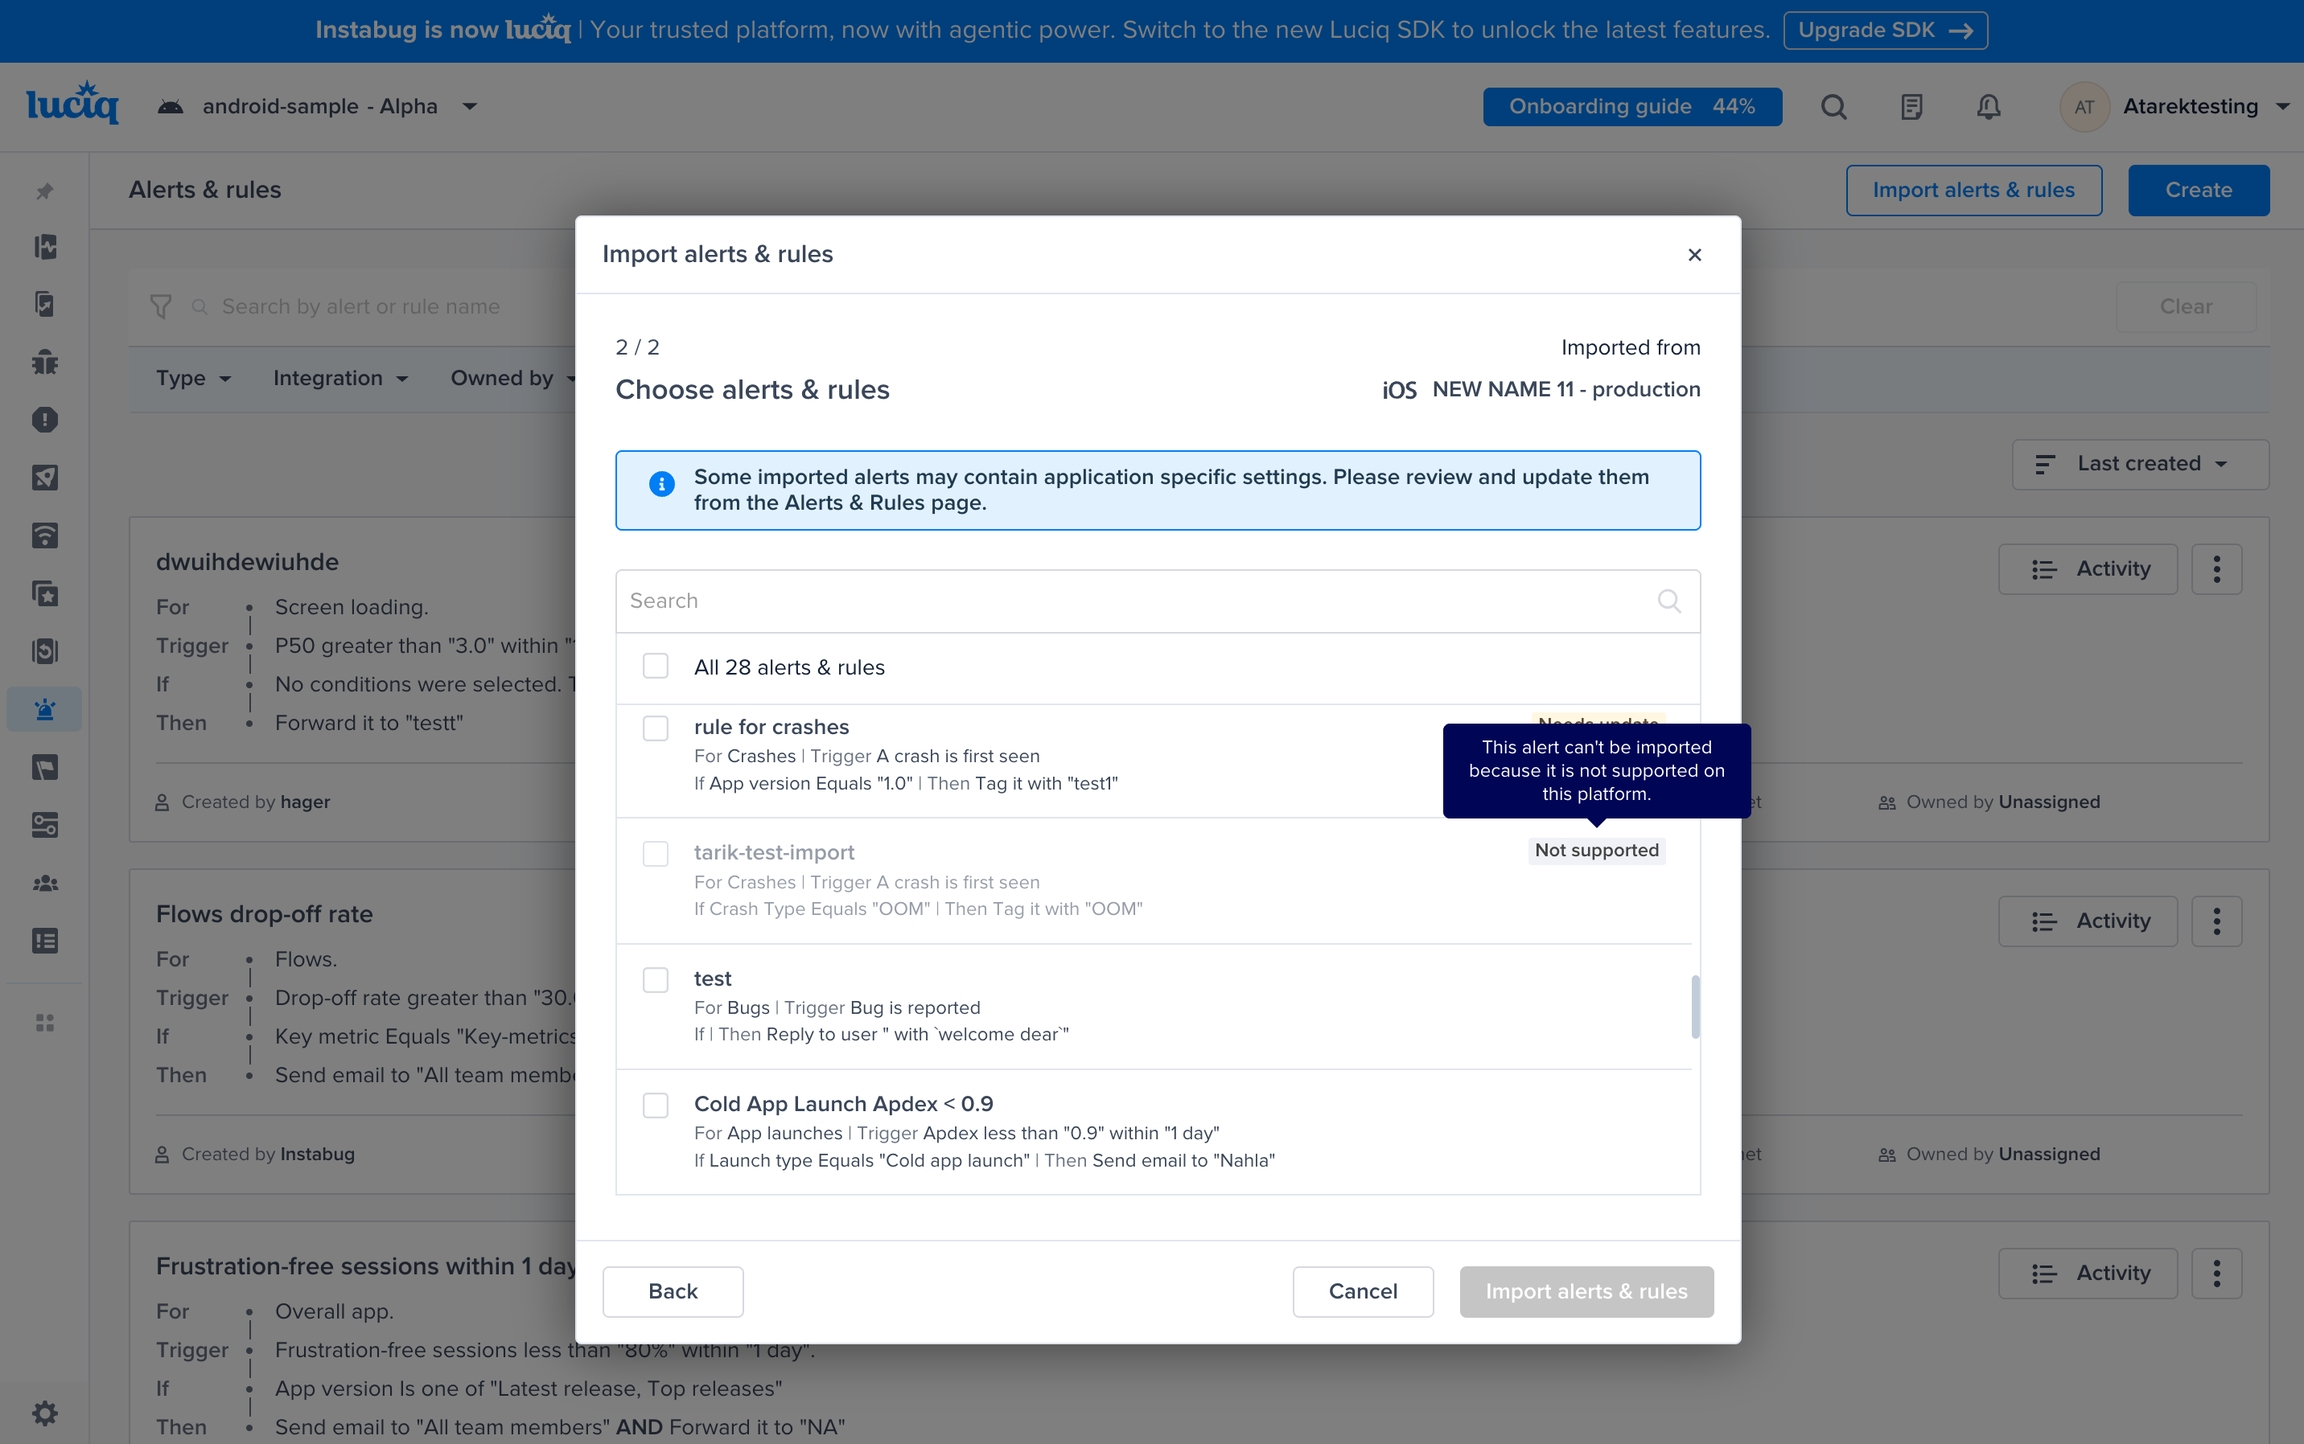Click the Onboarding guide 44% progress button
Viewport: 2304px width, 1444px height.
coord(1631,107)
